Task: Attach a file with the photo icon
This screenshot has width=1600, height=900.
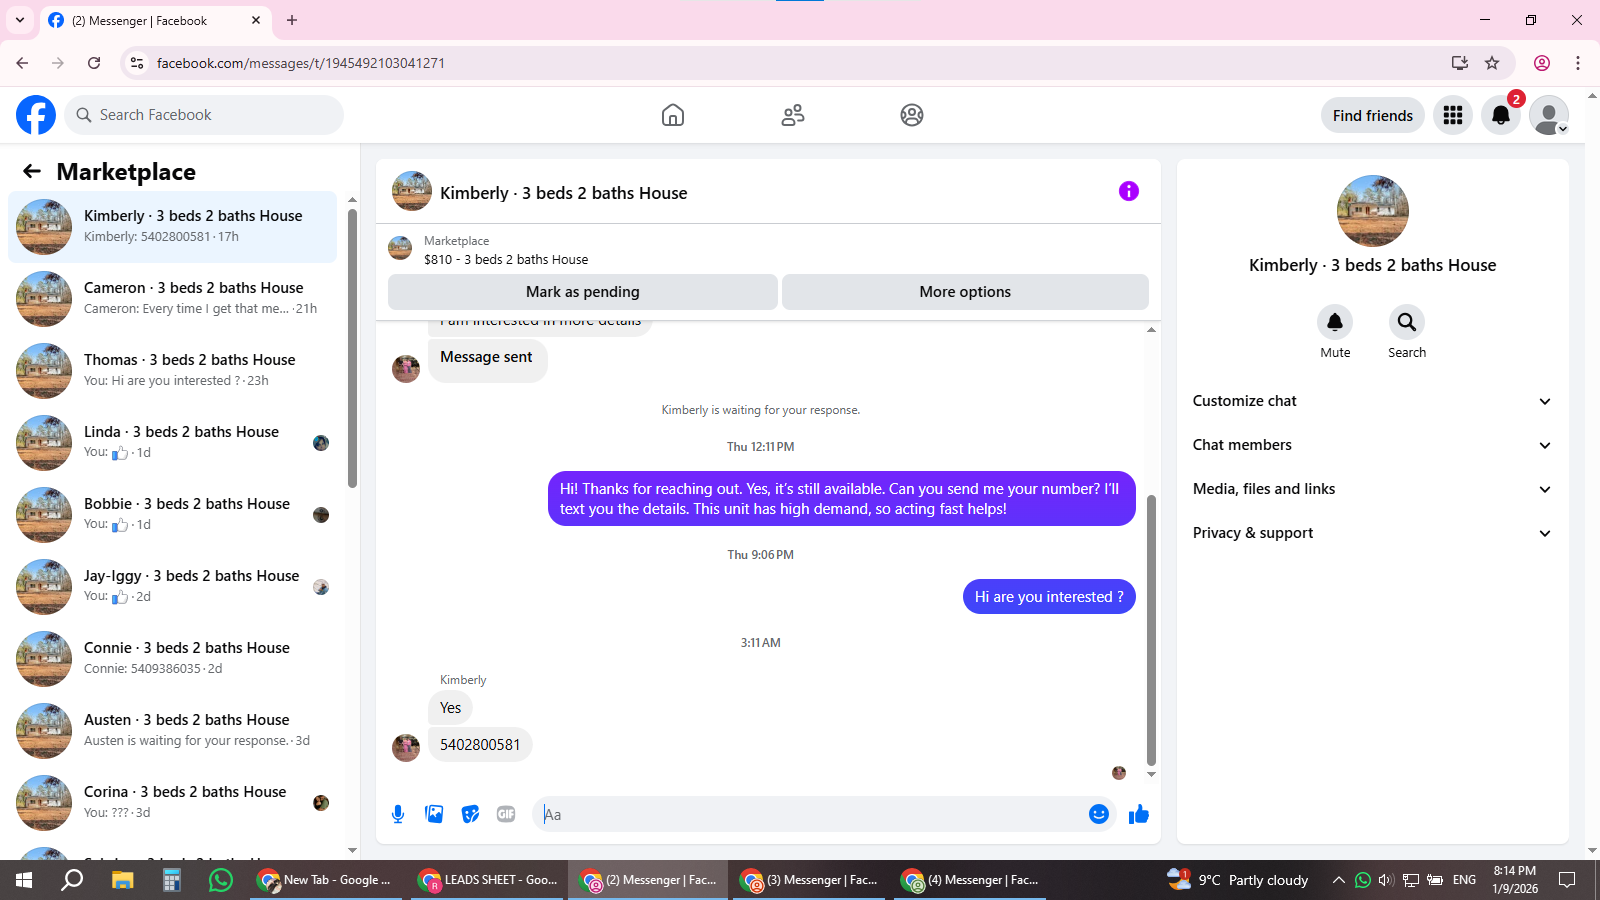Action: pos(434,814)
